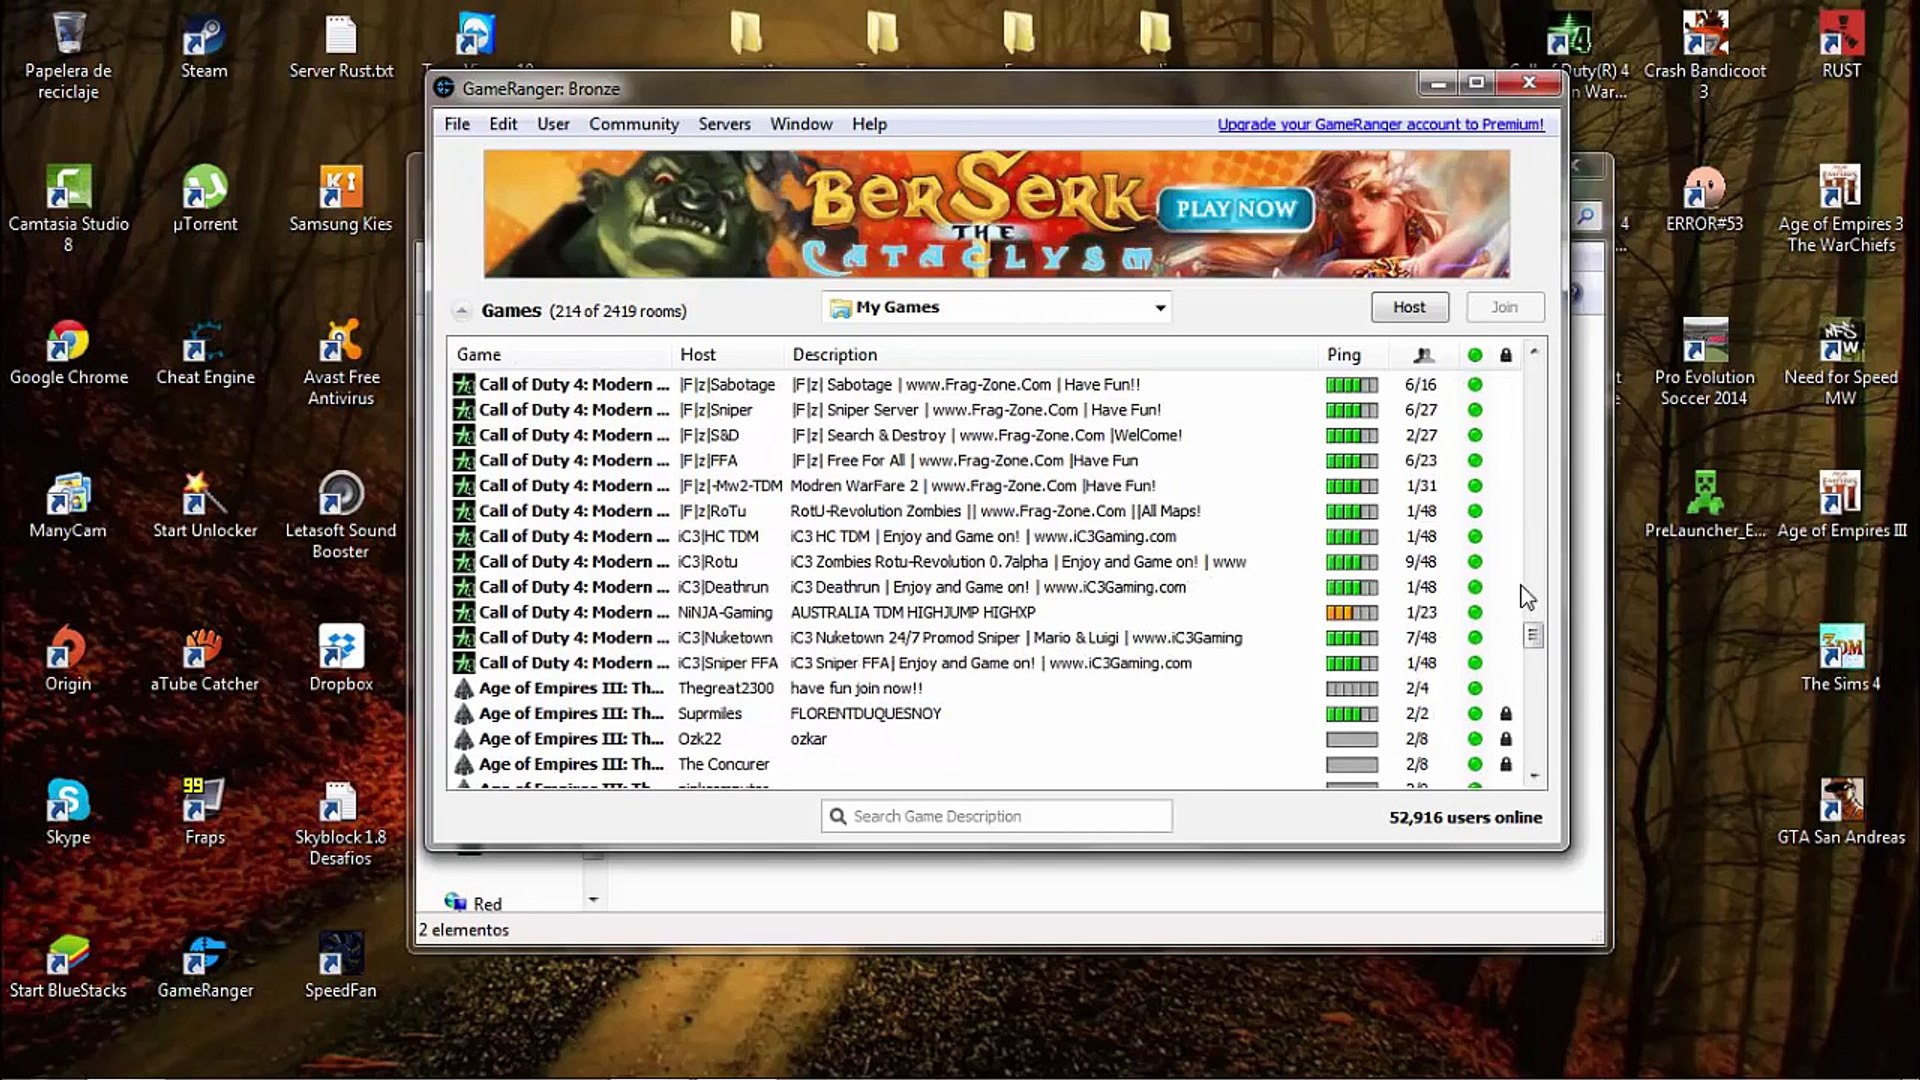
Task: Collapse the Games section arrow
Action: click(461, 311)
